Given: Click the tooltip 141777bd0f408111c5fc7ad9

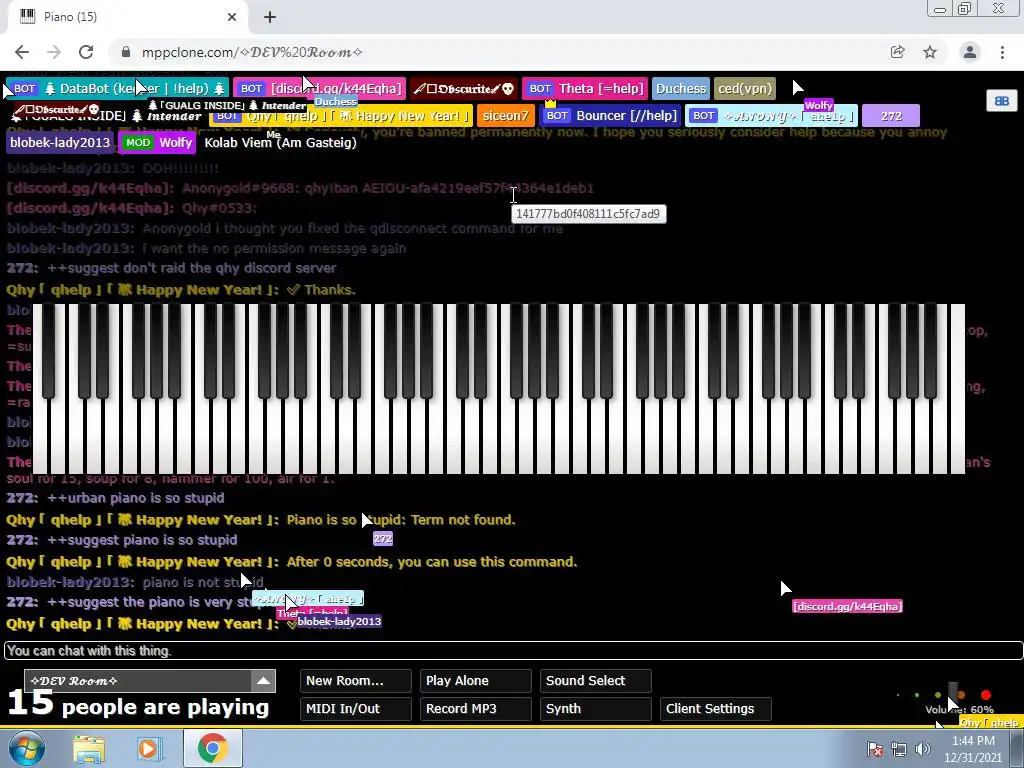Looking at the screenshot, I should coord(588,214).
